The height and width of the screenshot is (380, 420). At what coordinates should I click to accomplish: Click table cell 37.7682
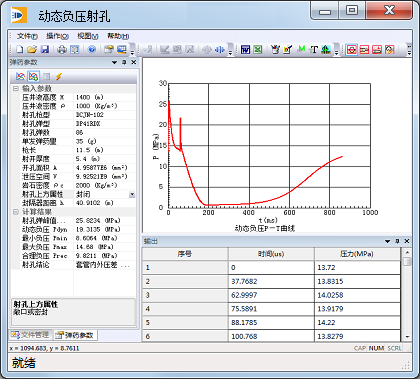[271, 281]
